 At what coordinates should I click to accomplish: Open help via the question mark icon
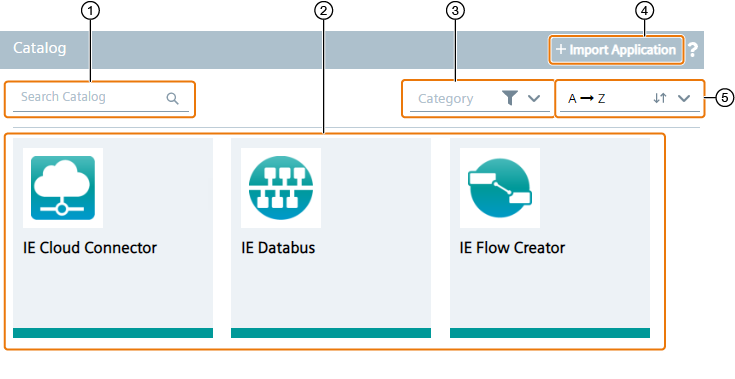(x=693, y=50)
